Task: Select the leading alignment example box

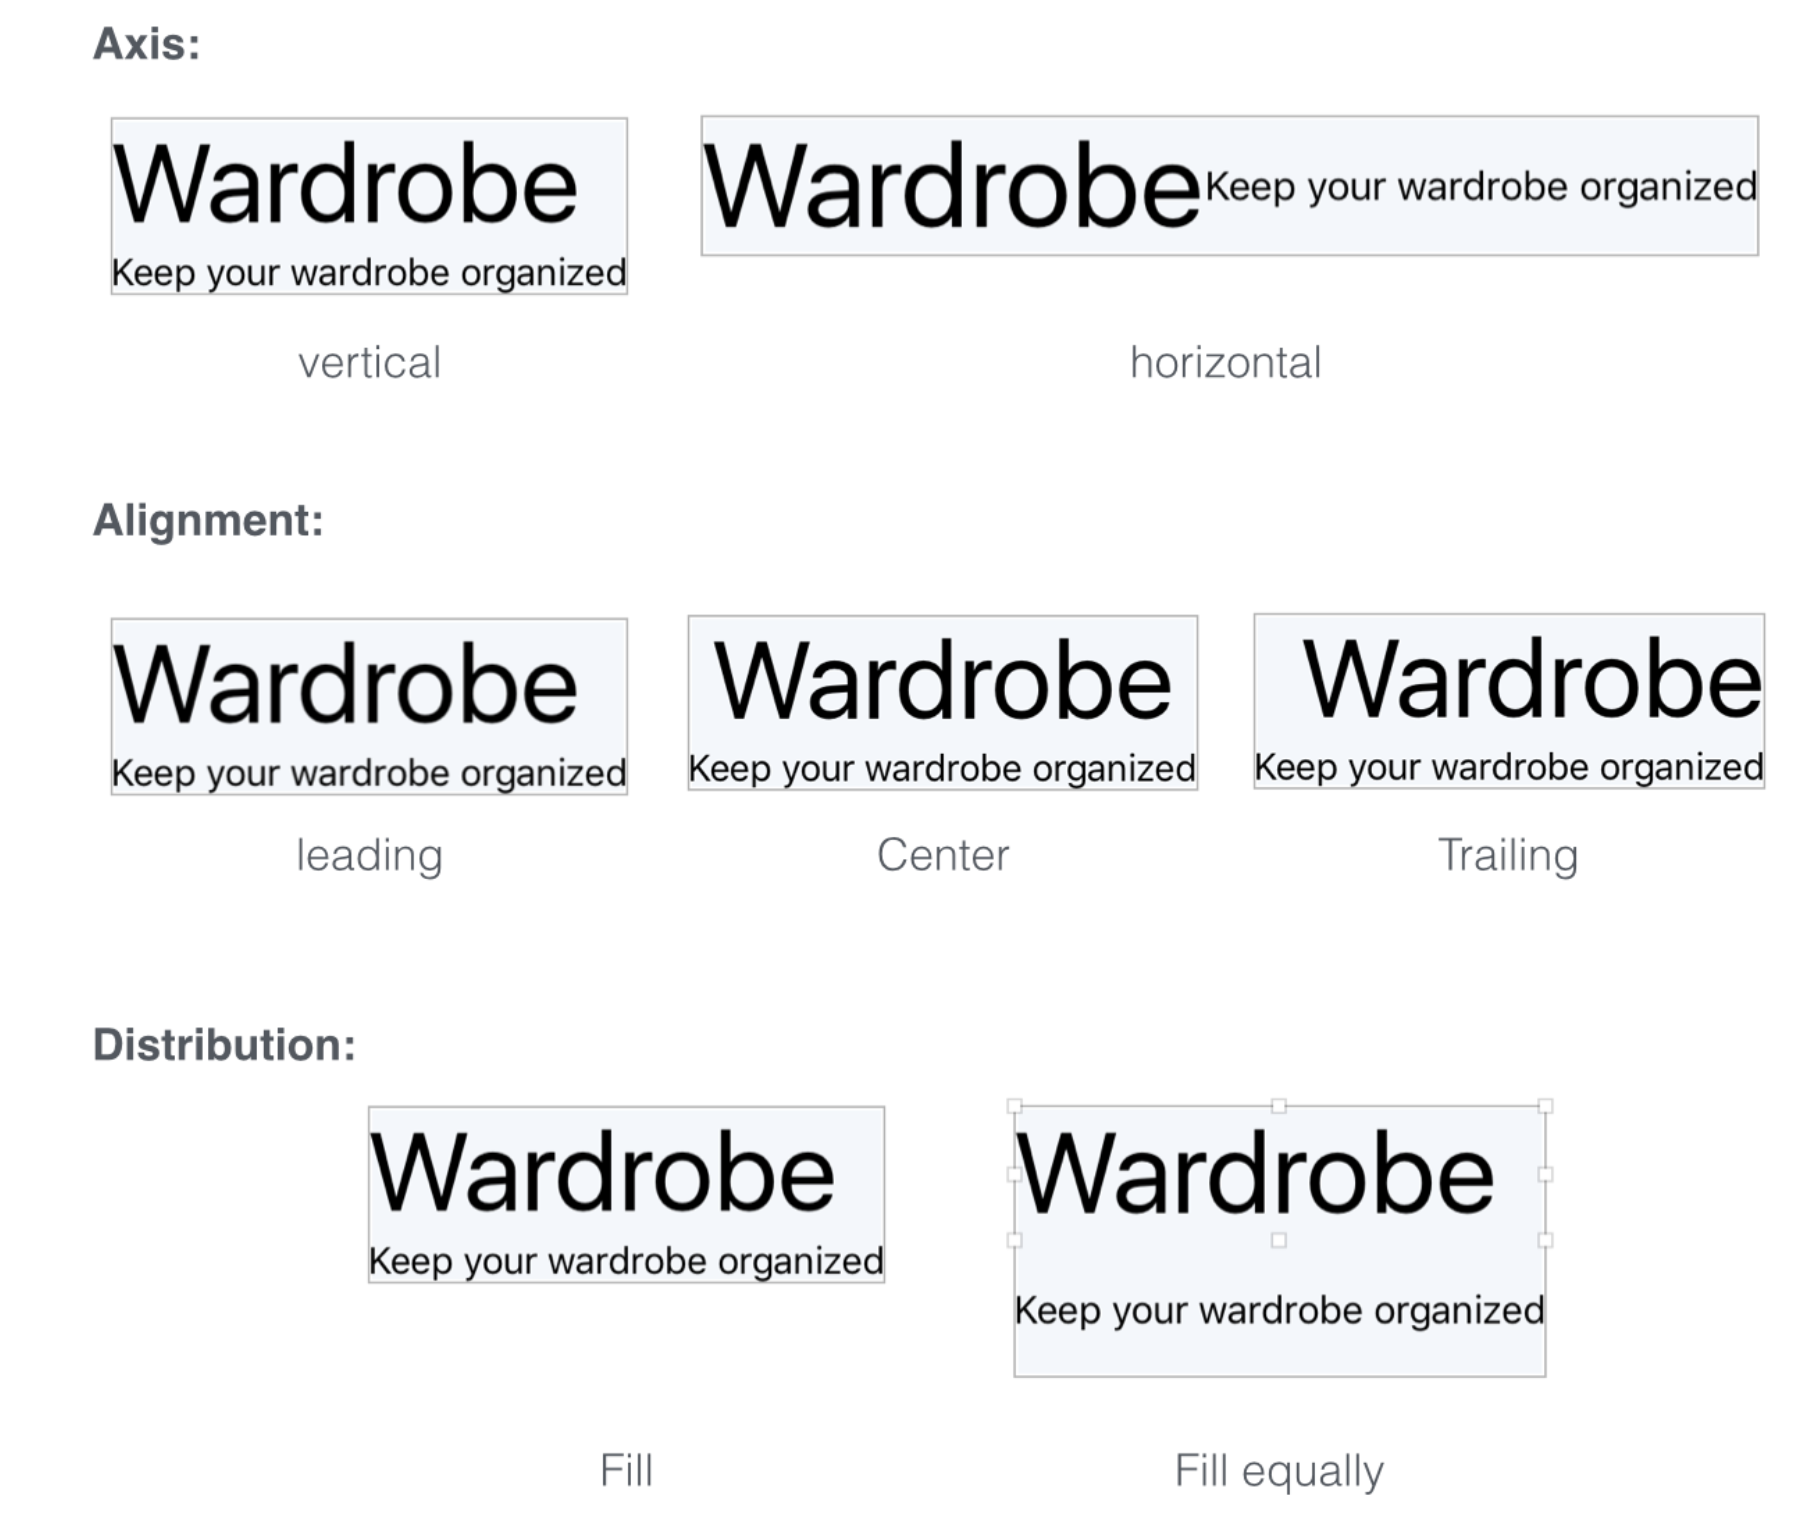Action: tap(369, 706)
